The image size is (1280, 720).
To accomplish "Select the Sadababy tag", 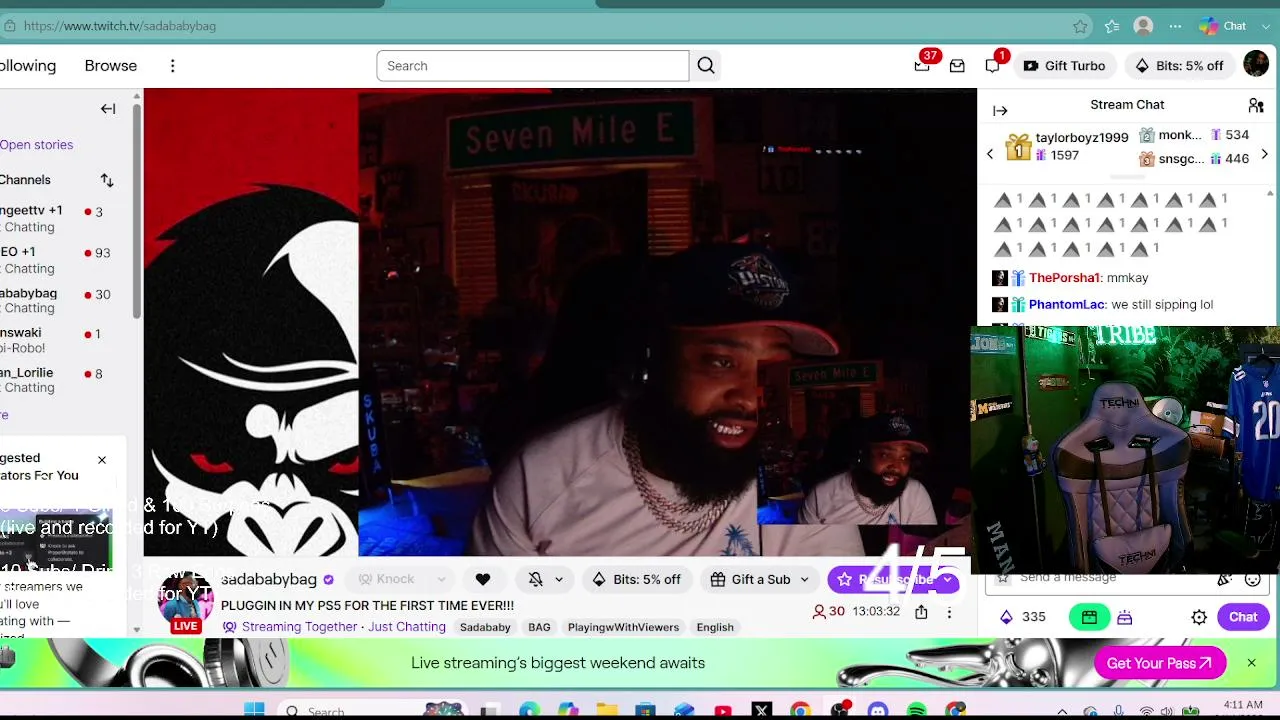I will point(485,627).
